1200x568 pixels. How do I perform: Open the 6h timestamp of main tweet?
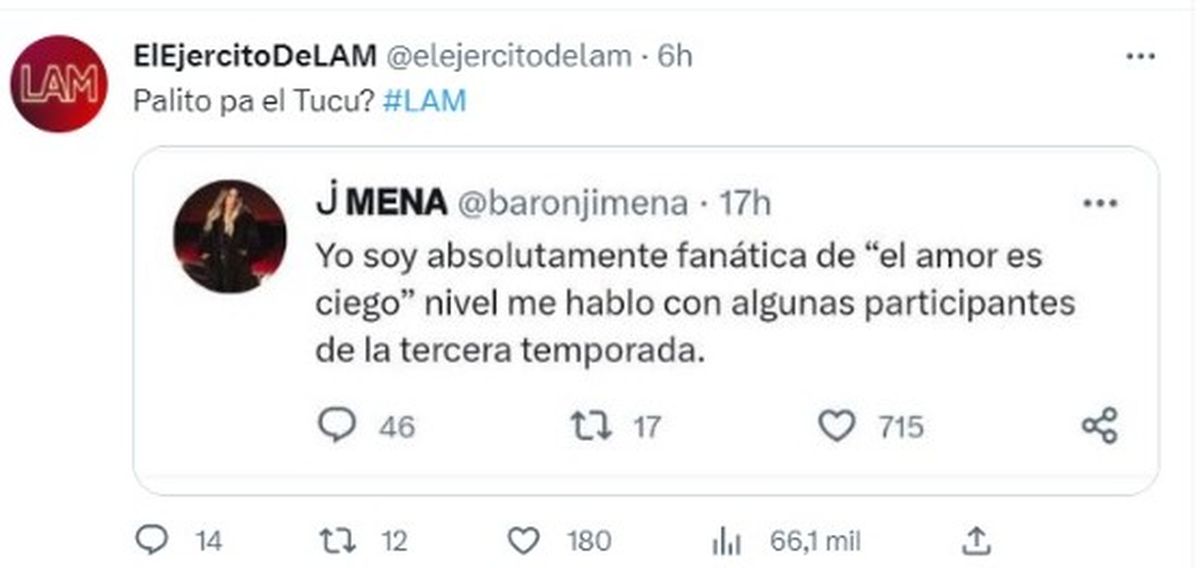[x=675, y=56]
